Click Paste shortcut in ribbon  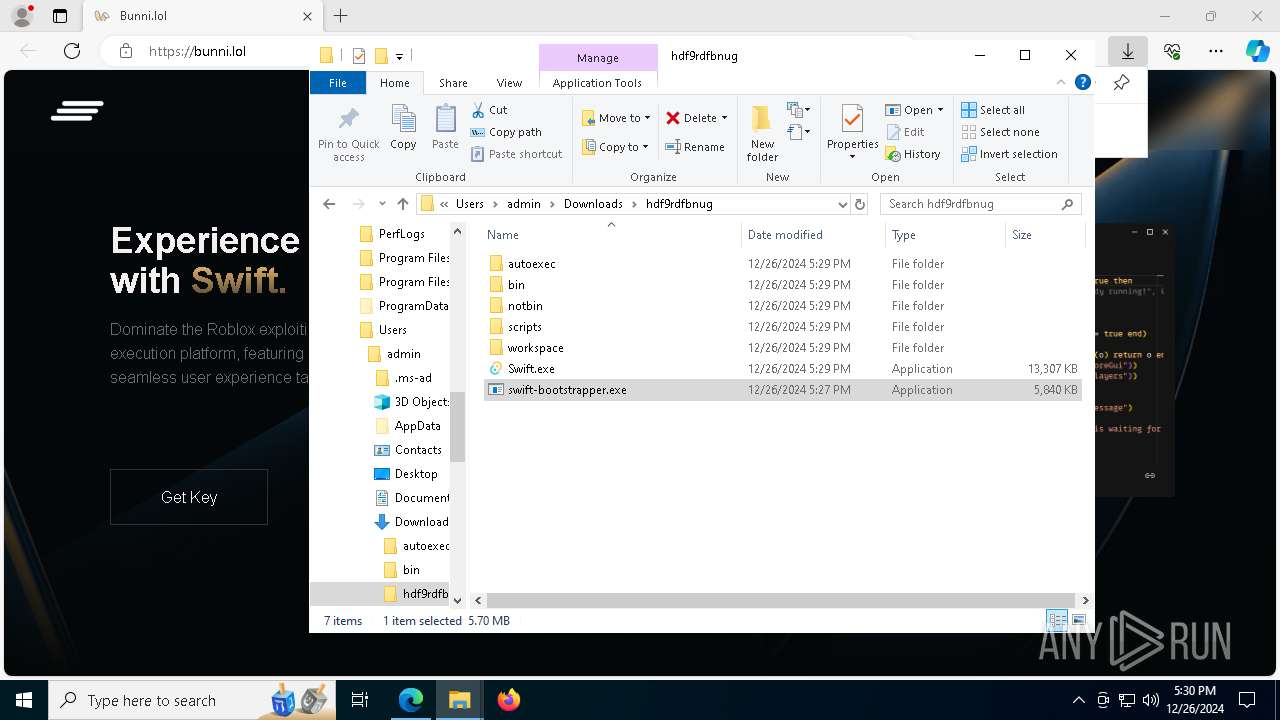pos(516,154)
